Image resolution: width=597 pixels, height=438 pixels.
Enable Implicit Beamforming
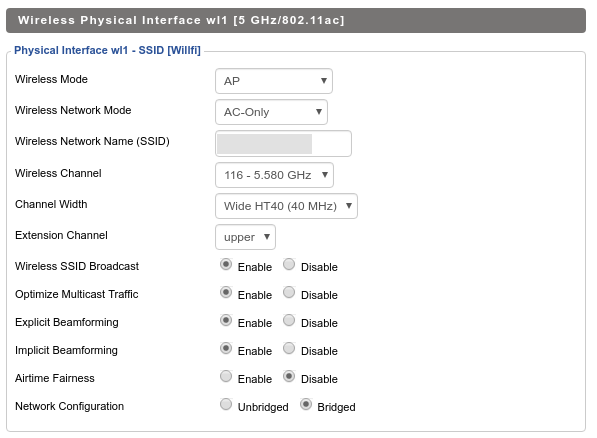pyautogui.click(x=226, y=348)
